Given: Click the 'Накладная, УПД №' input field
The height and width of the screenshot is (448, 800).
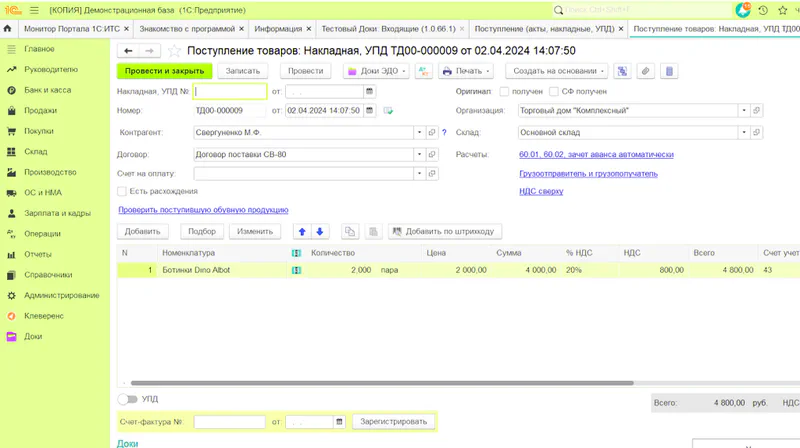Looking at the screenshot, I should (x=230, y=91).
